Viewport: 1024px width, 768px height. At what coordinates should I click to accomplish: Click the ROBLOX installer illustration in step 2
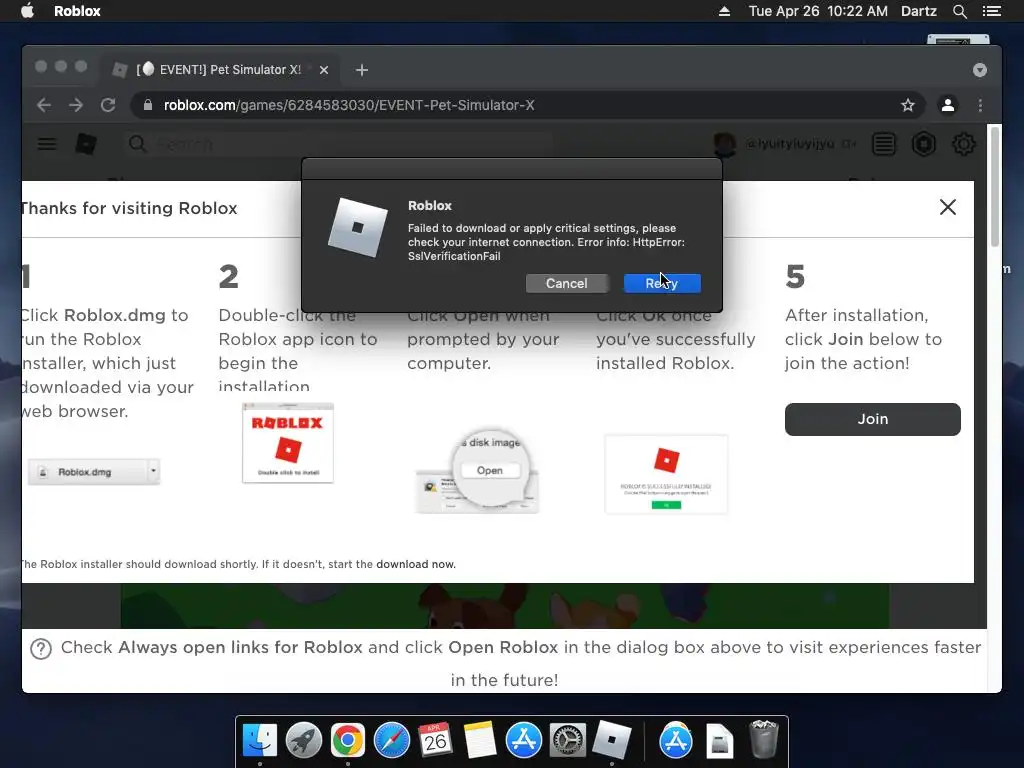coord(288,443)
